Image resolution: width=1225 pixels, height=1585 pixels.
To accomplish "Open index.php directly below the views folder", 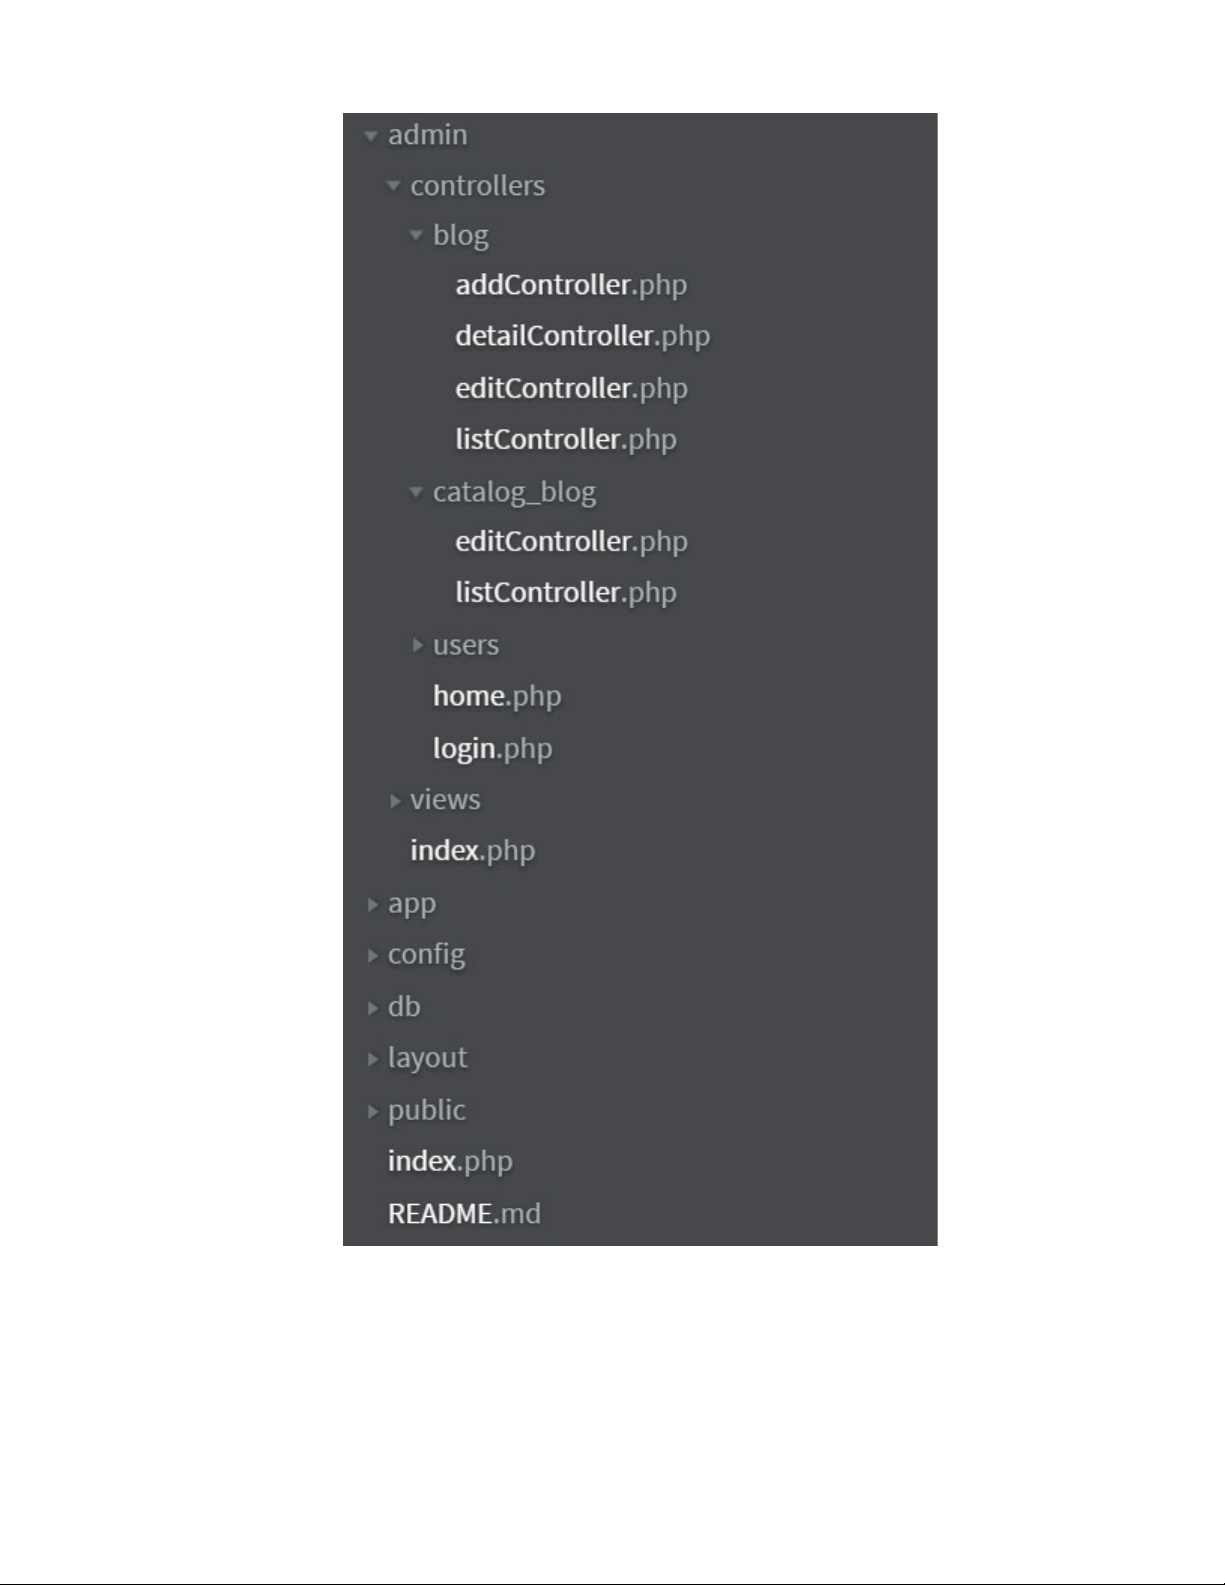I will click(472, 851).
